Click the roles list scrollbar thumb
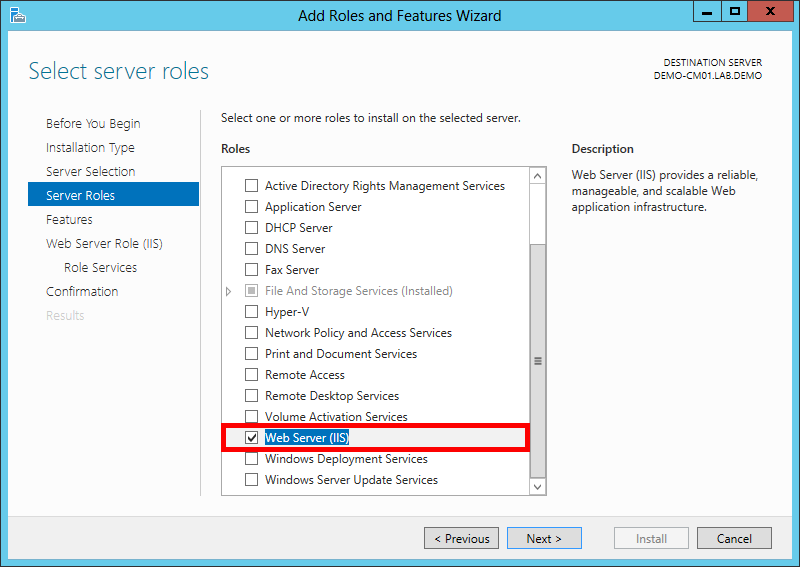 pos(538,360)
